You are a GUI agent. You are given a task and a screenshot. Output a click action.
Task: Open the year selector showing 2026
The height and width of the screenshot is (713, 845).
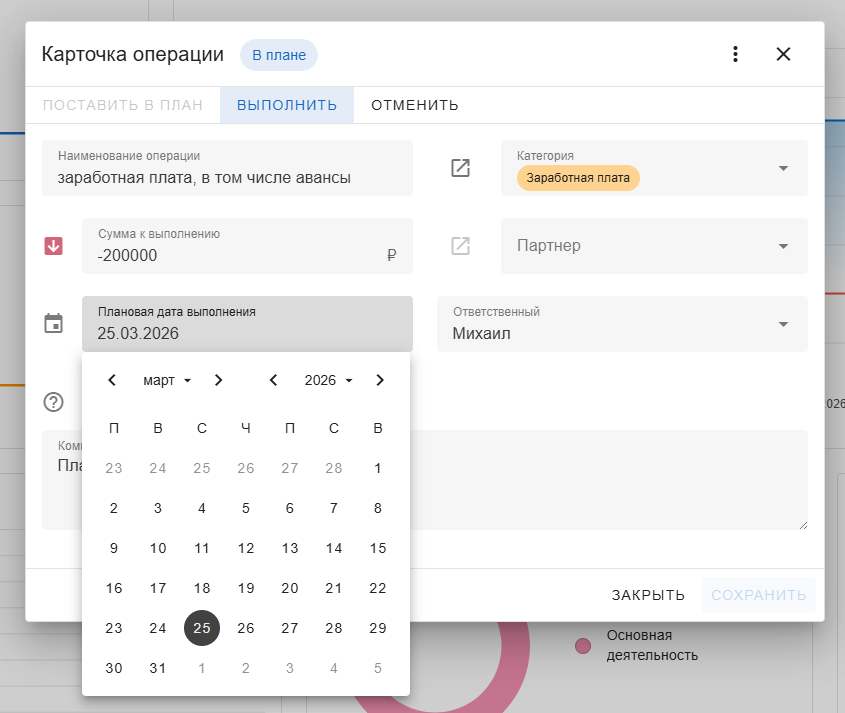point(328,380)
